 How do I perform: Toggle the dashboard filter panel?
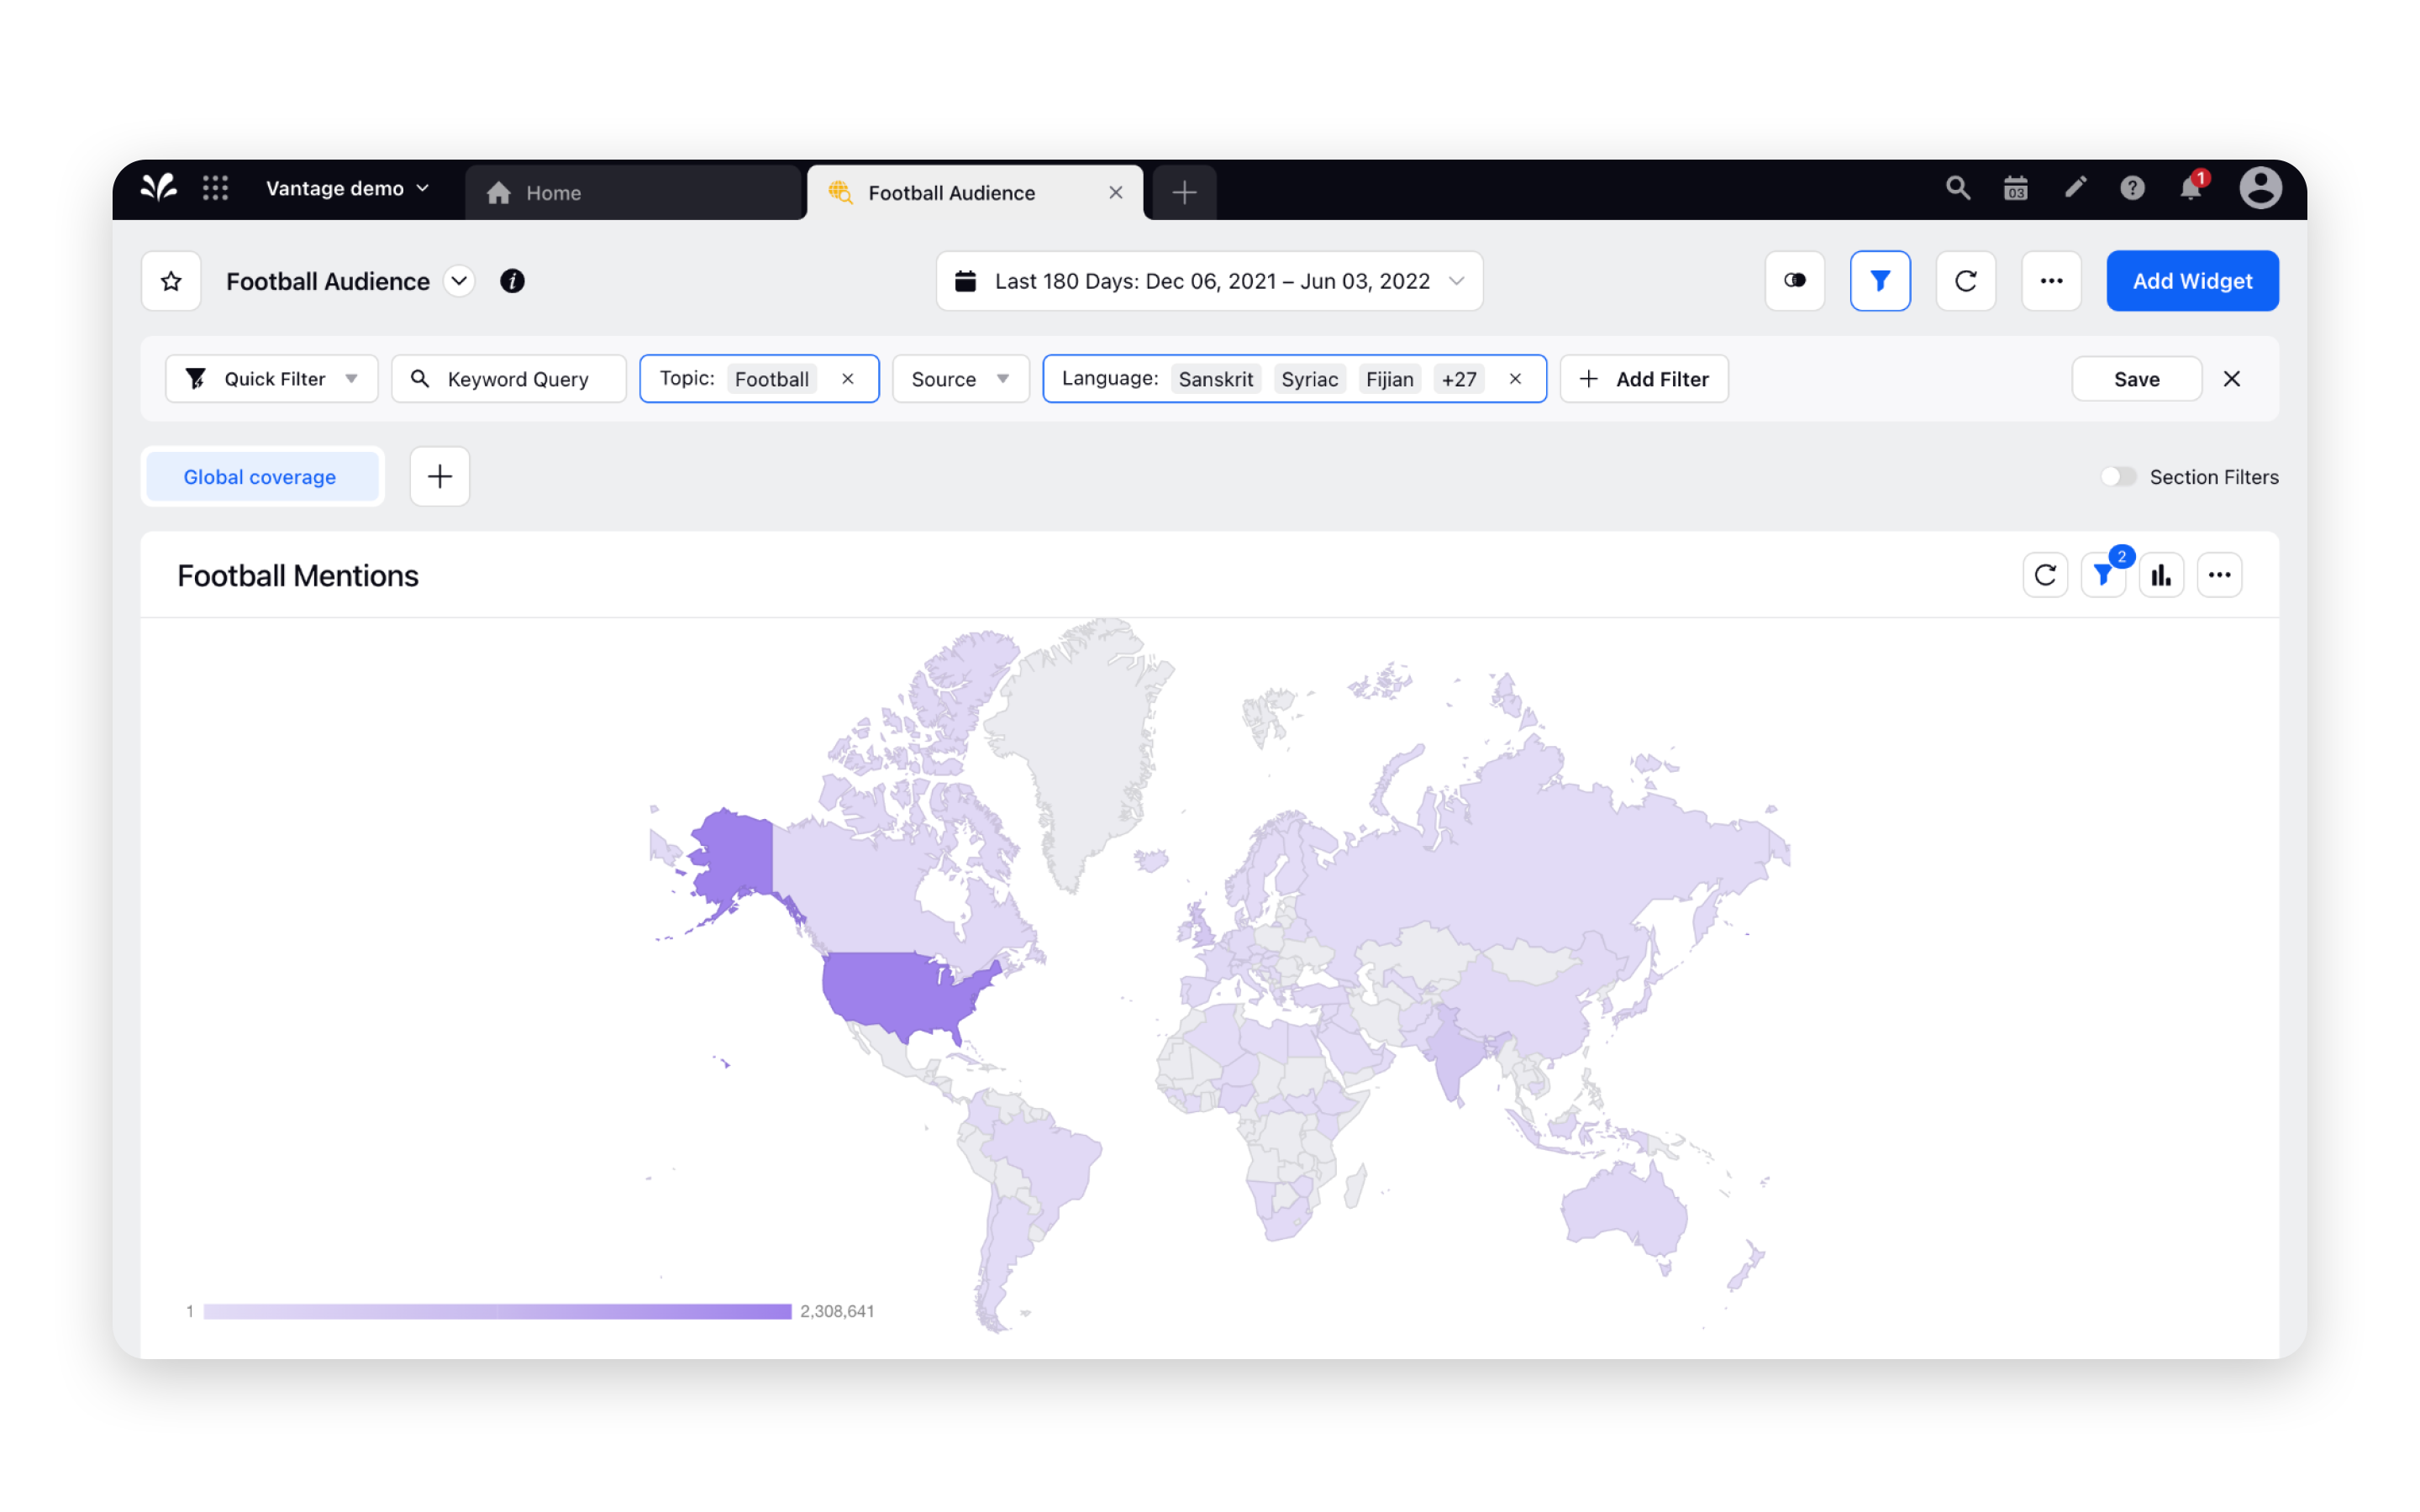(1880, 281)
